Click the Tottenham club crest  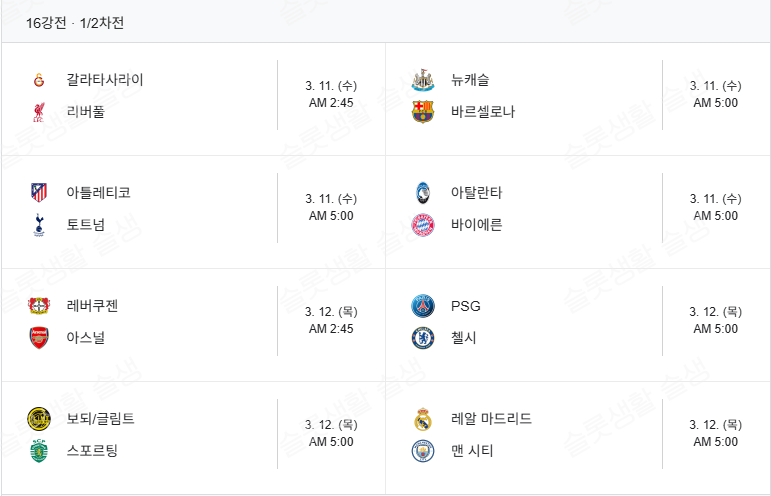point(39,225)
